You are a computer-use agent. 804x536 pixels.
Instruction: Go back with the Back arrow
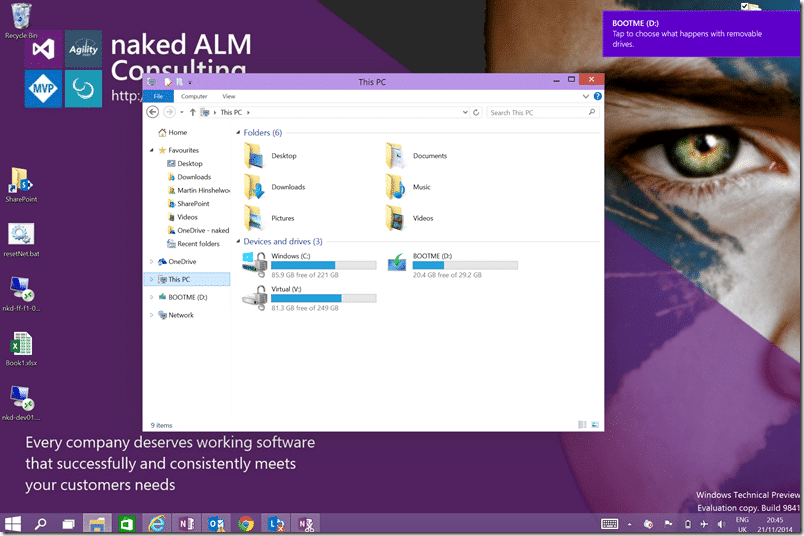(152, 112)
